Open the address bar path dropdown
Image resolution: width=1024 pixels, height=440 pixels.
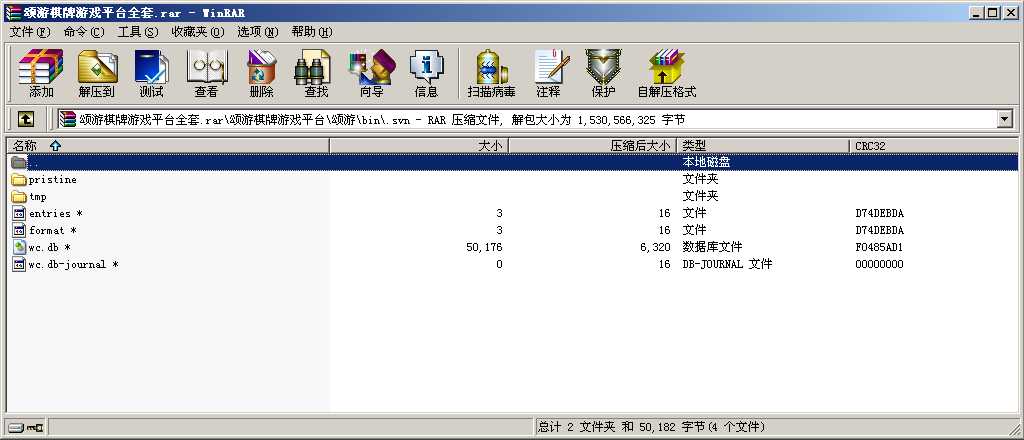1004,119
